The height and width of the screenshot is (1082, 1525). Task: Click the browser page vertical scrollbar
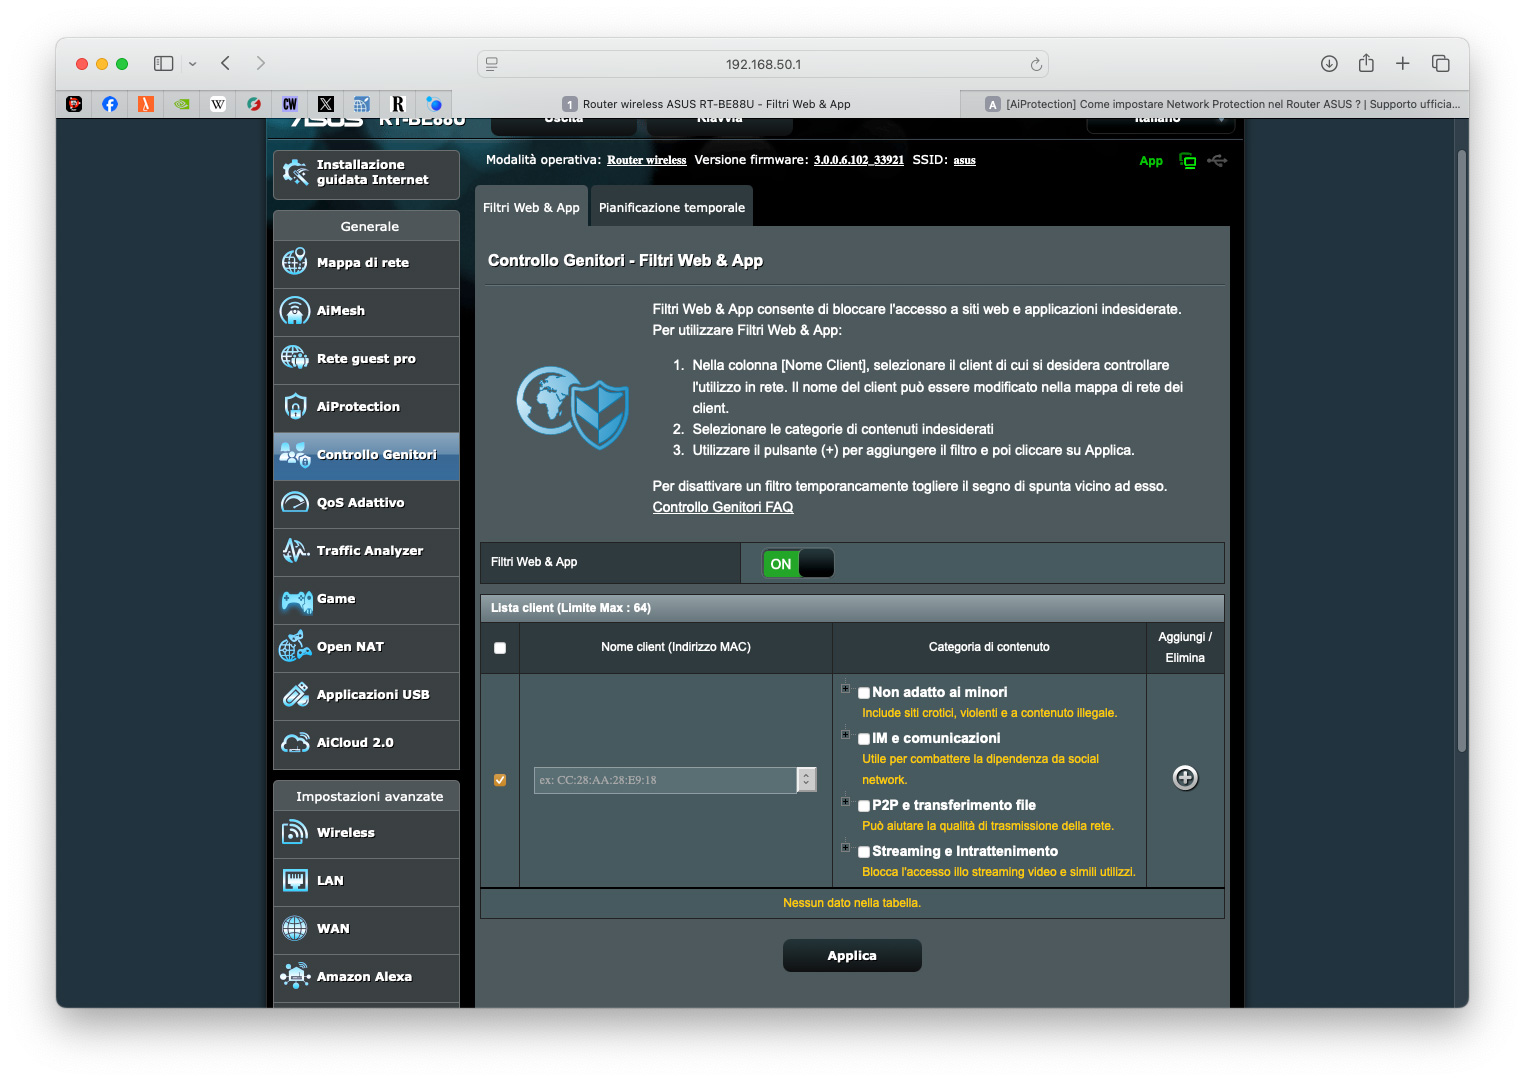click(1462, 450)
